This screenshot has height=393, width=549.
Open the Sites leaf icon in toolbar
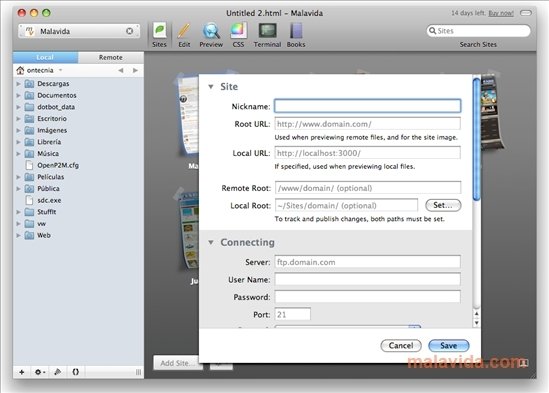(159, 31)
